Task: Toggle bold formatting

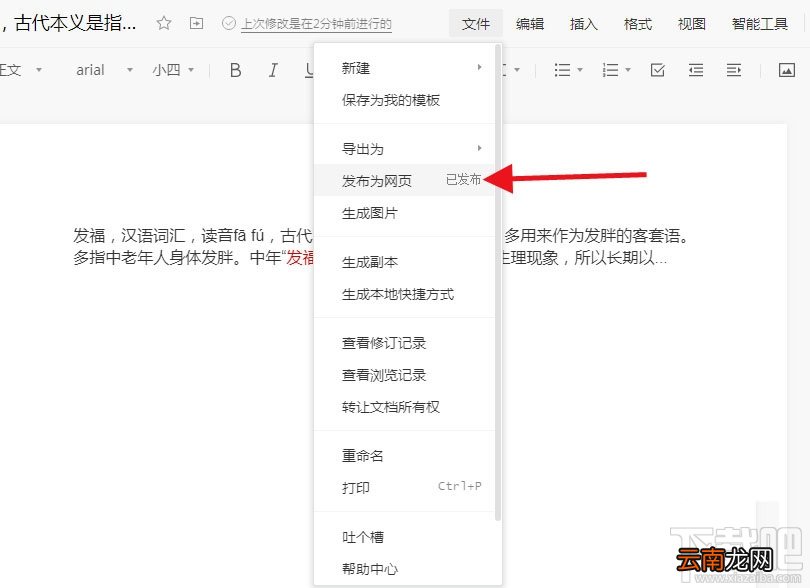Action: coord(236,70)
